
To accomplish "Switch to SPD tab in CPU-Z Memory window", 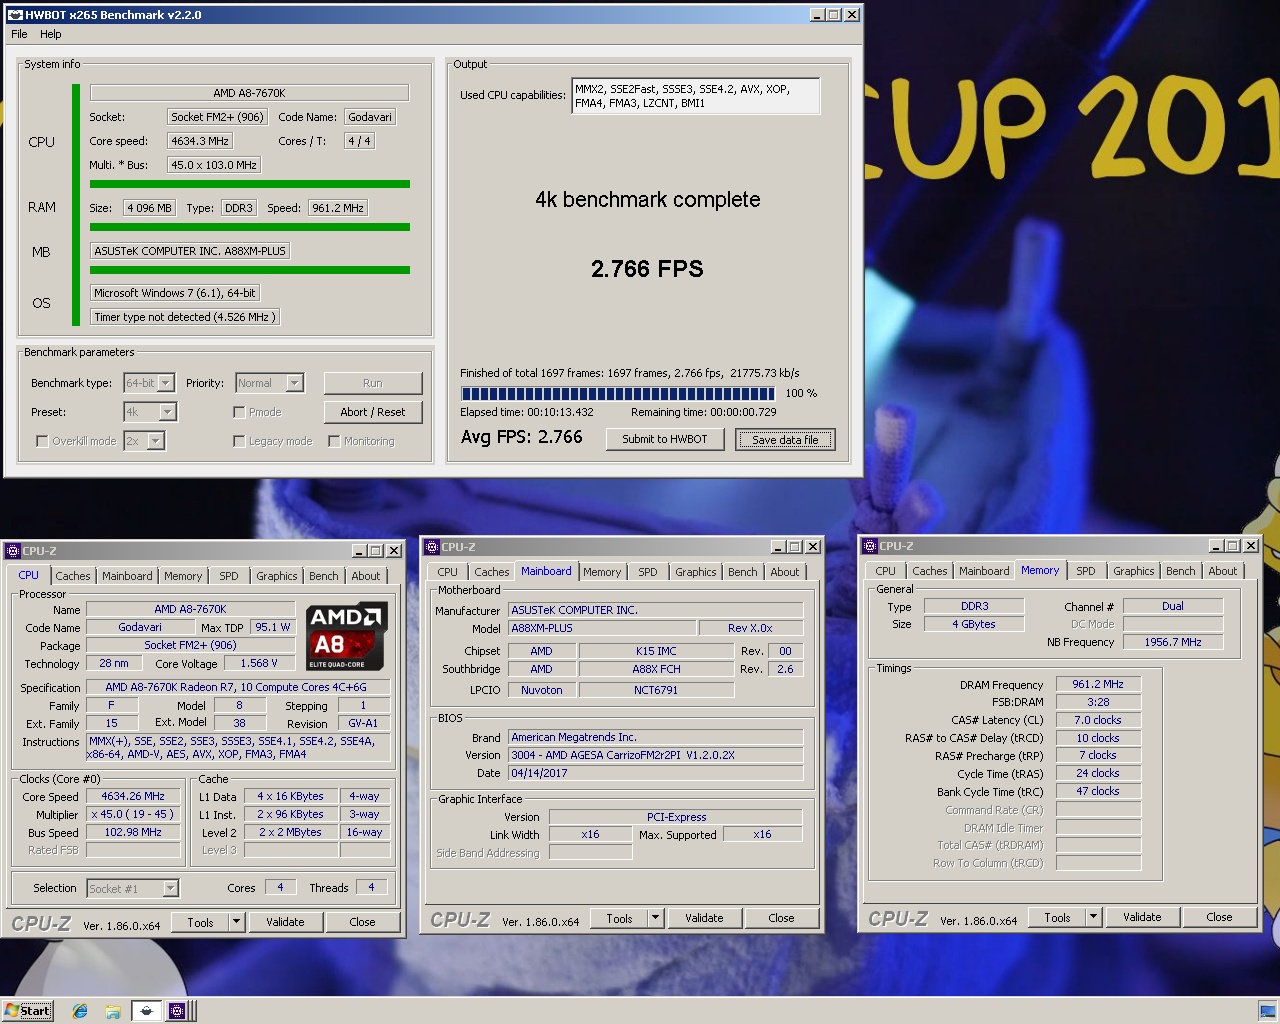I will pos(1086,571).
